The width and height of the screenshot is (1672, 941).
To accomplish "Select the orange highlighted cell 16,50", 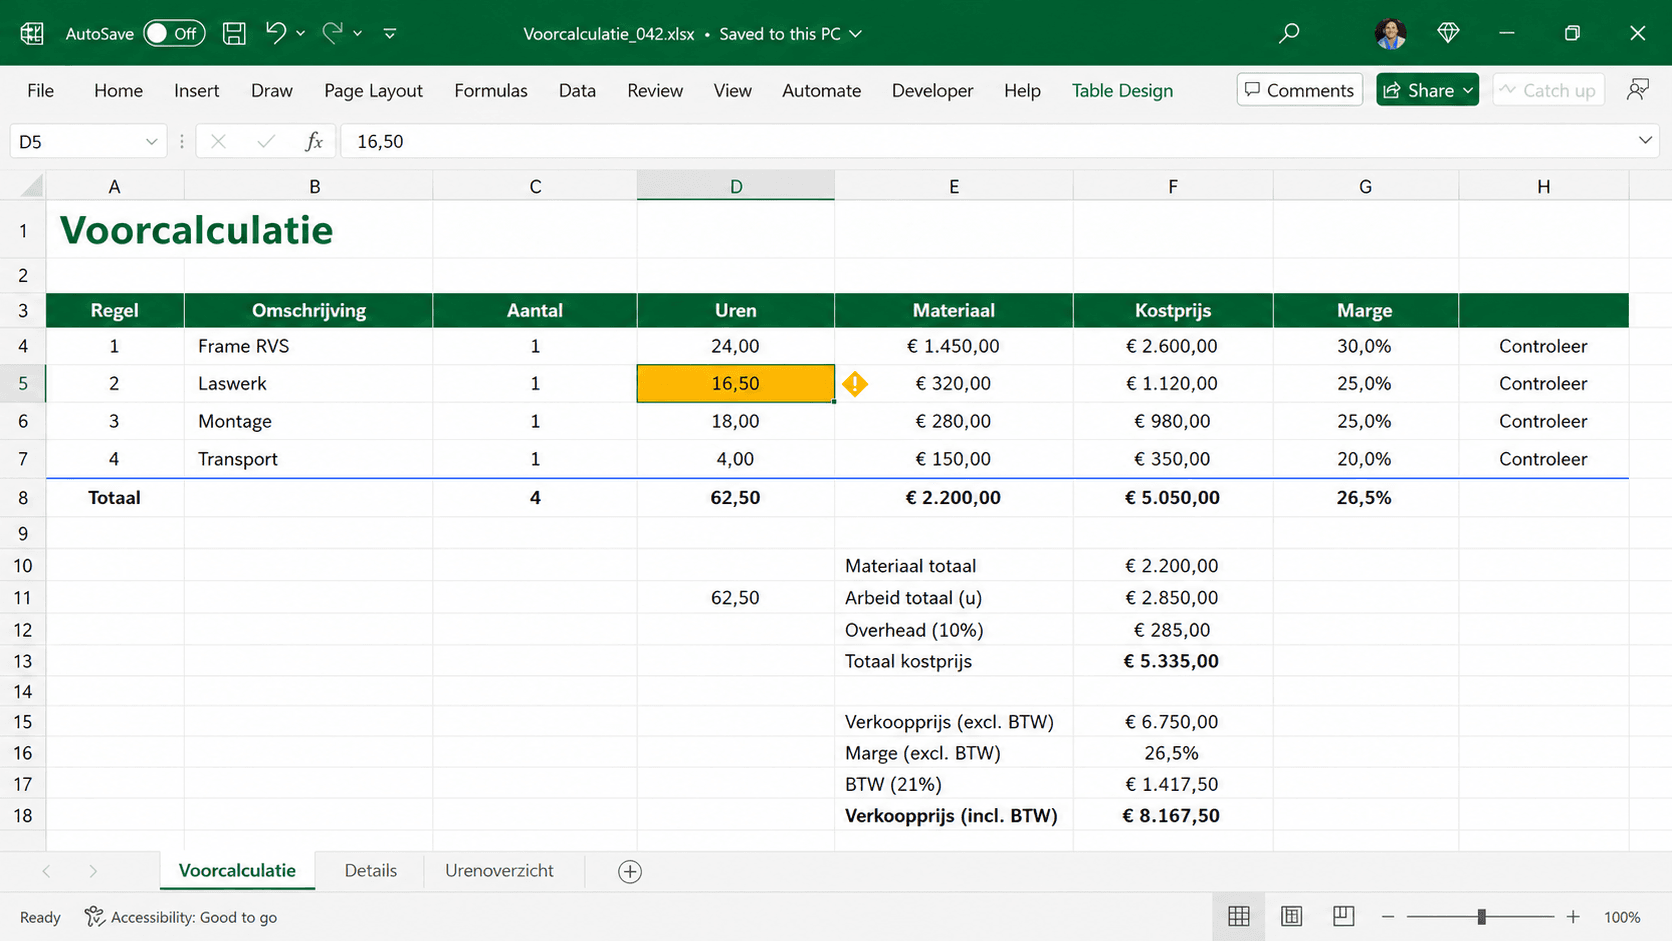I will point(735,384).
